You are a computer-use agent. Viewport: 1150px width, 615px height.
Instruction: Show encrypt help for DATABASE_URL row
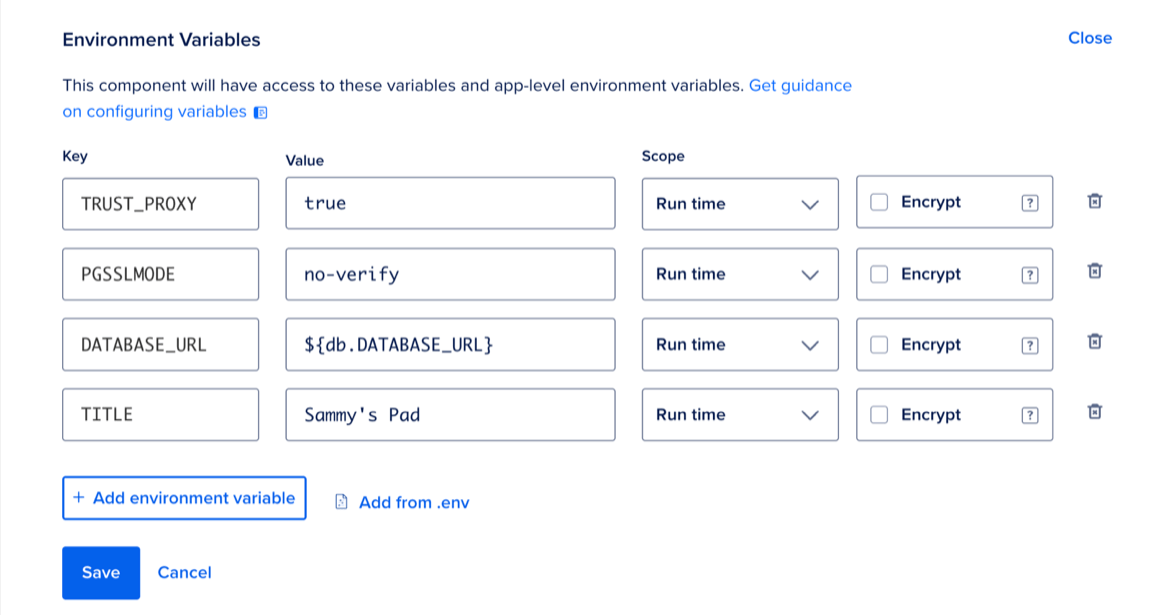click(x=1029, y=345)
